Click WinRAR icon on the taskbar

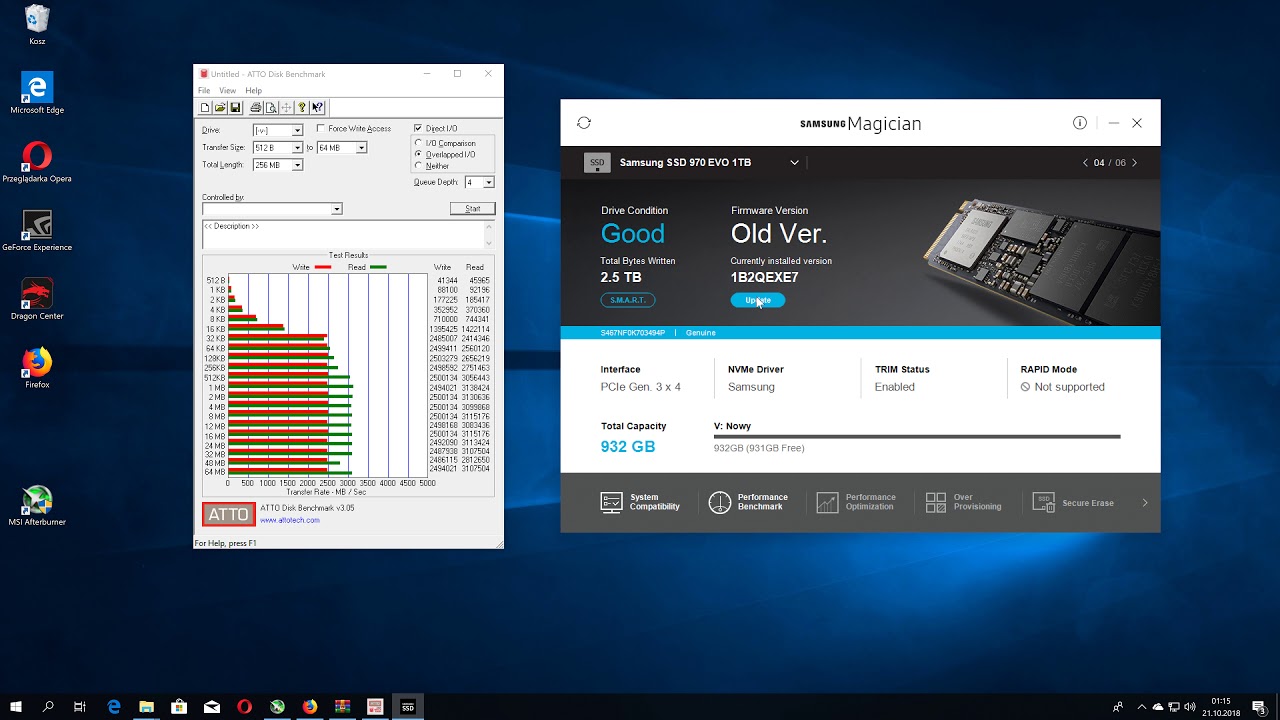click(x=342, y=707)
